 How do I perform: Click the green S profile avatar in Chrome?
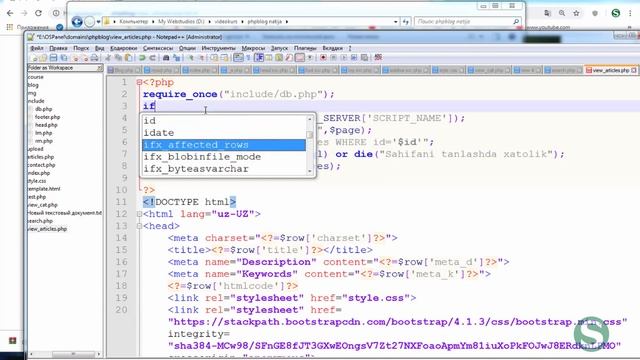point(616,13)
